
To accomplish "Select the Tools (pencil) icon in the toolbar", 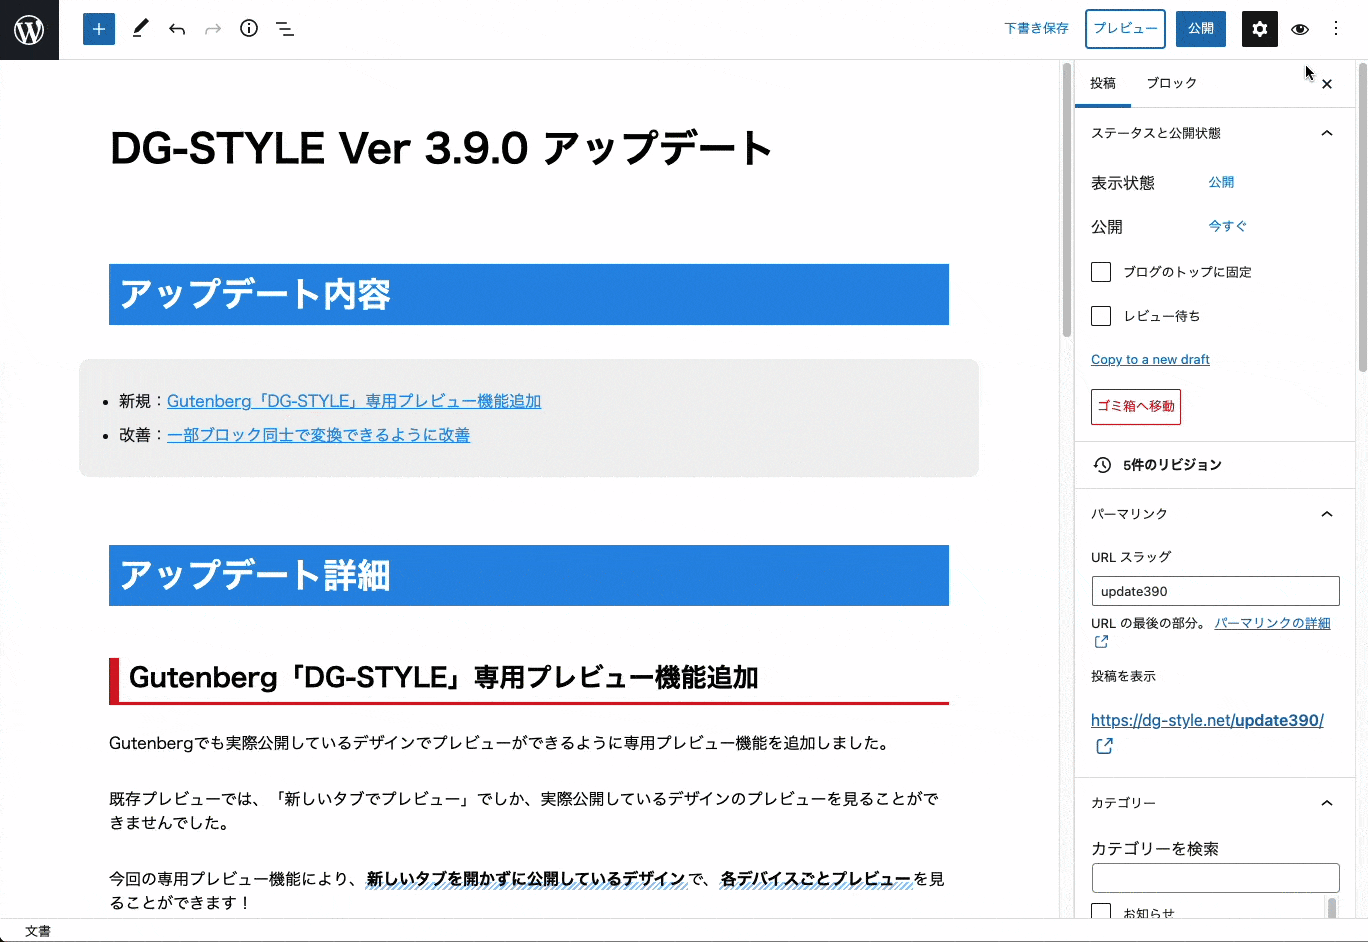I will [x=140, y=28].
